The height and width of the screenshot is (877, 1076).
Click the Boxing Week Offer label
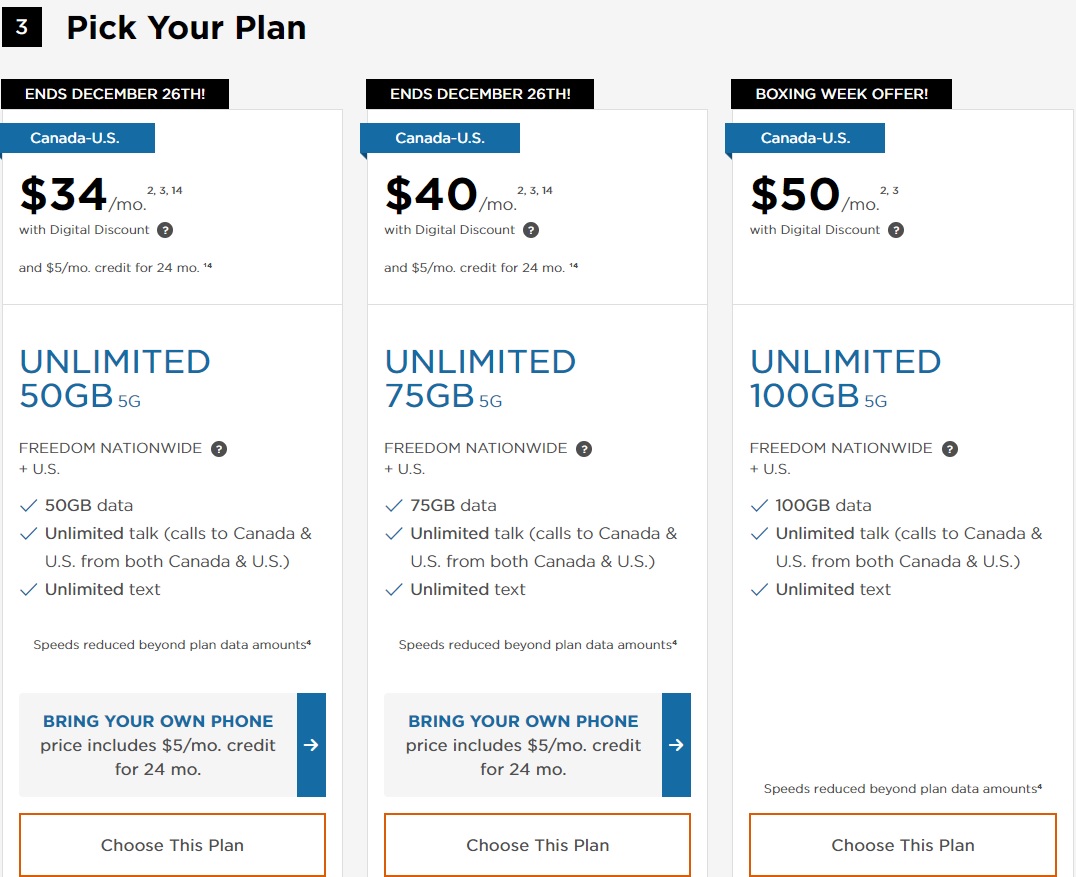click(841, 94)
